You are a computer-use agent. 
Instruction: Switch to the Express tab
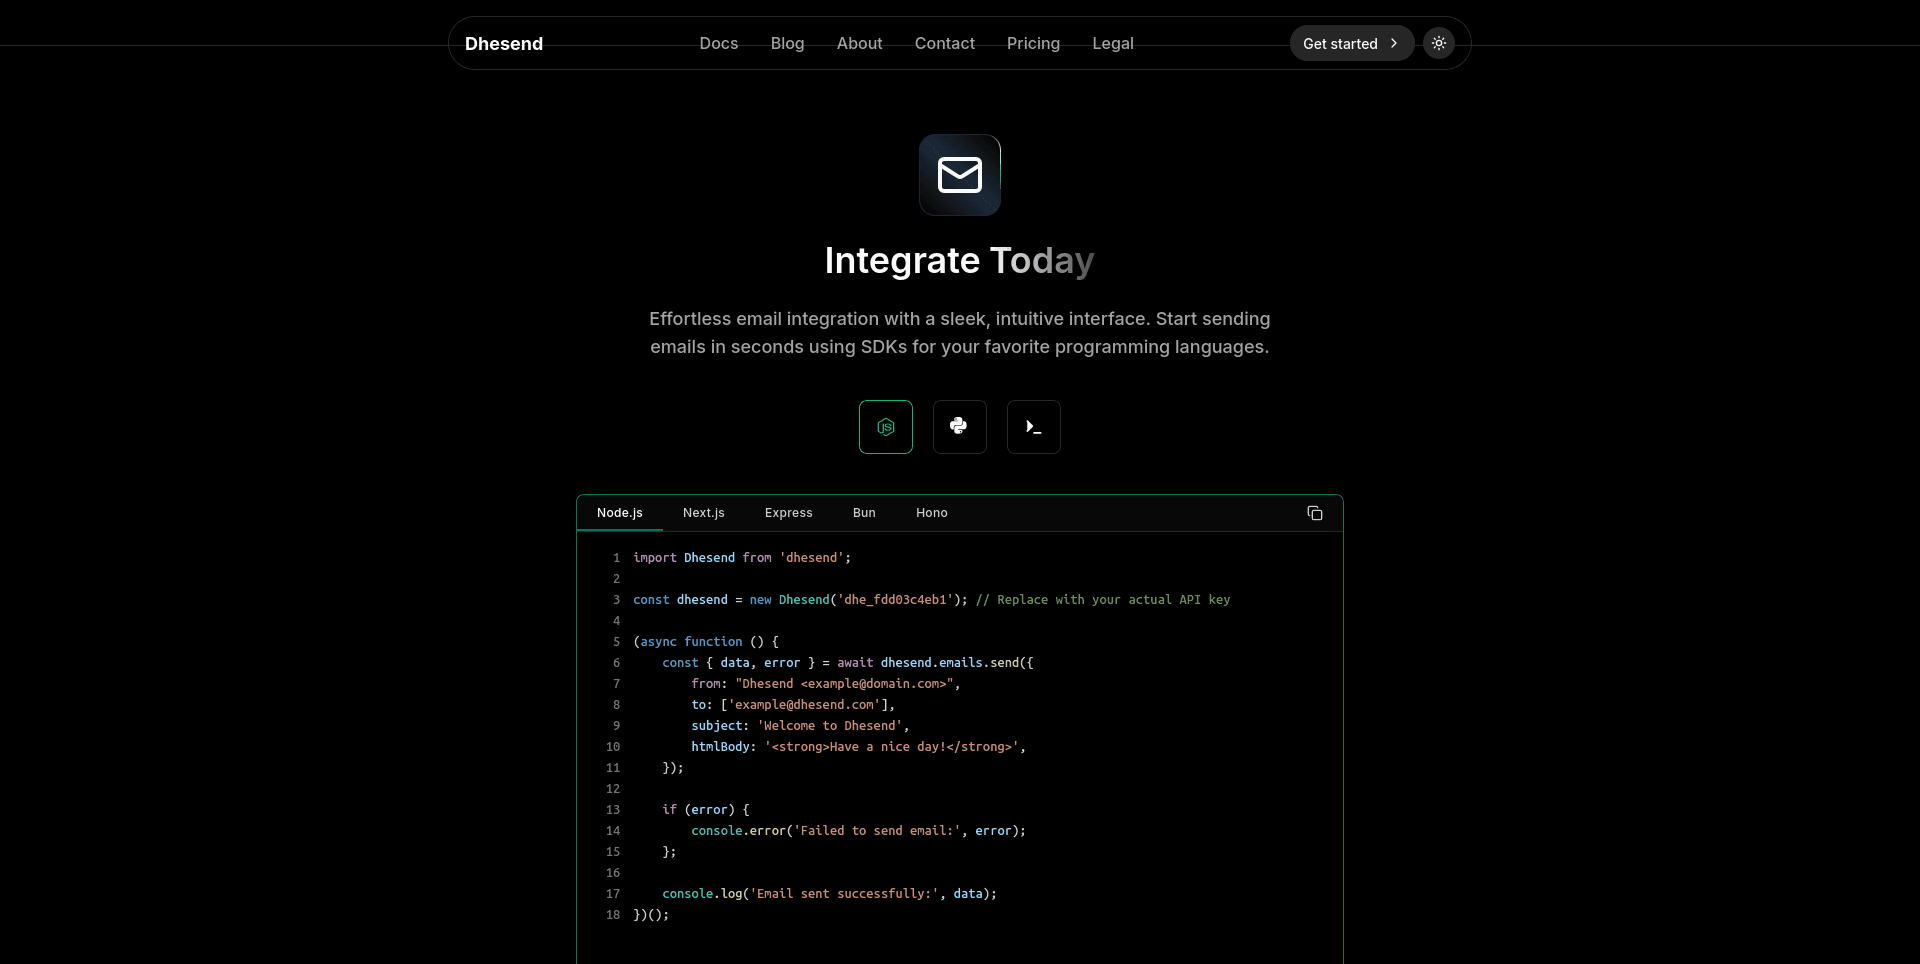tap(788, 513)
